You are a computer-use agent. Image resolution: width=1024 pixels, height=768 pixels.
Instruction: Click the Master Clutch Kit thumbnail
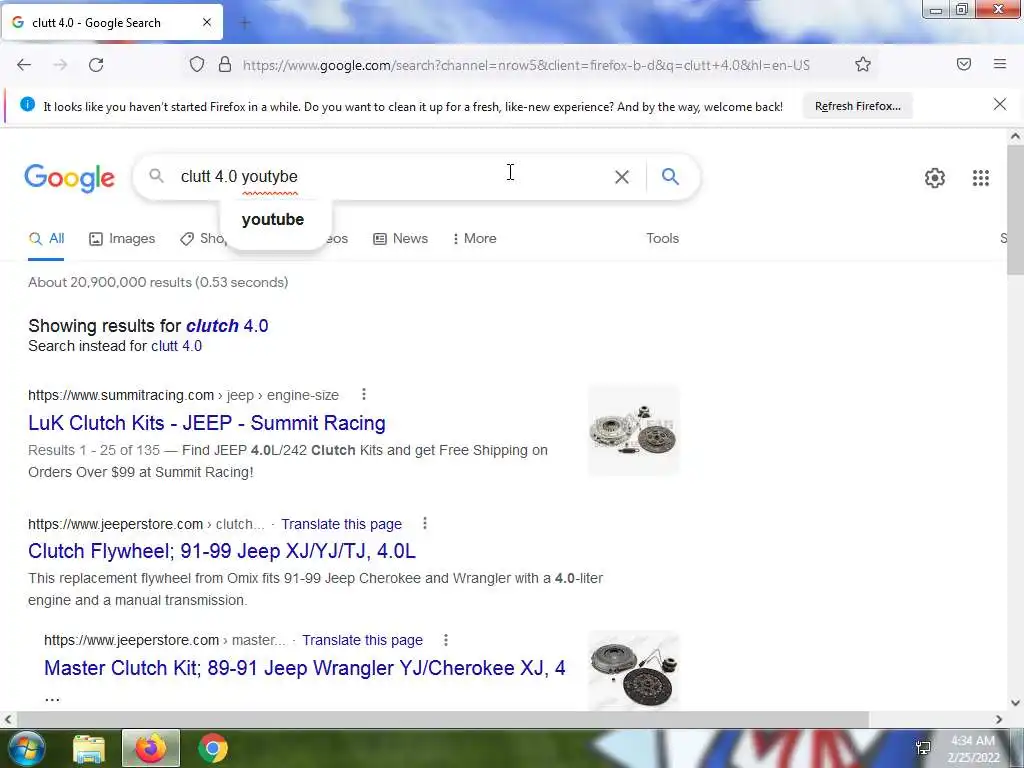[x=633, y=671]
